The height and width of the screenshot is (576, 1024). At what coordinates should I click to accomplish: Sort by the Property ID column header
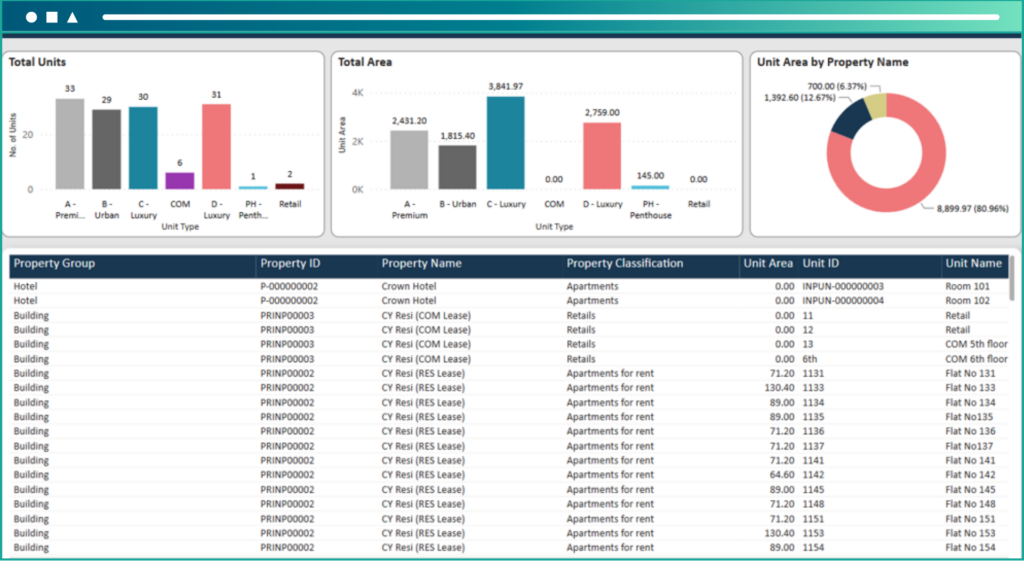click(290, 264)
